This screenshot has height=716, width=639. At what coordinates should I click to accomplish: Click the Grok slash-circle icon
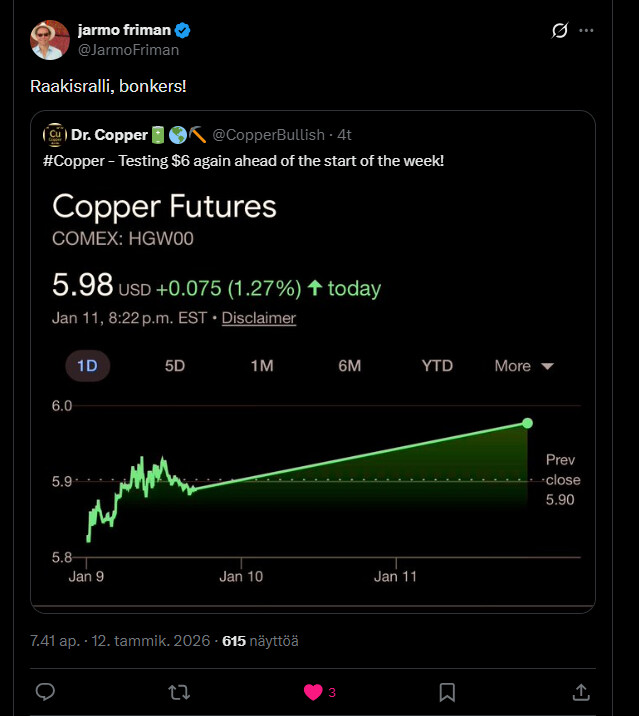(560, 31)
